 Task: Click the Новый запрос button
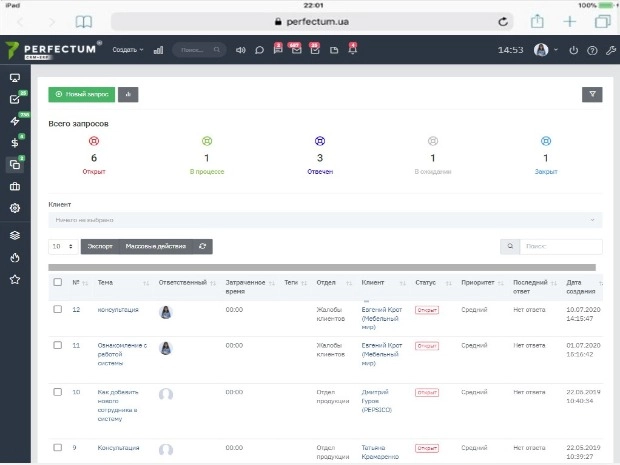tap(81, 94)
